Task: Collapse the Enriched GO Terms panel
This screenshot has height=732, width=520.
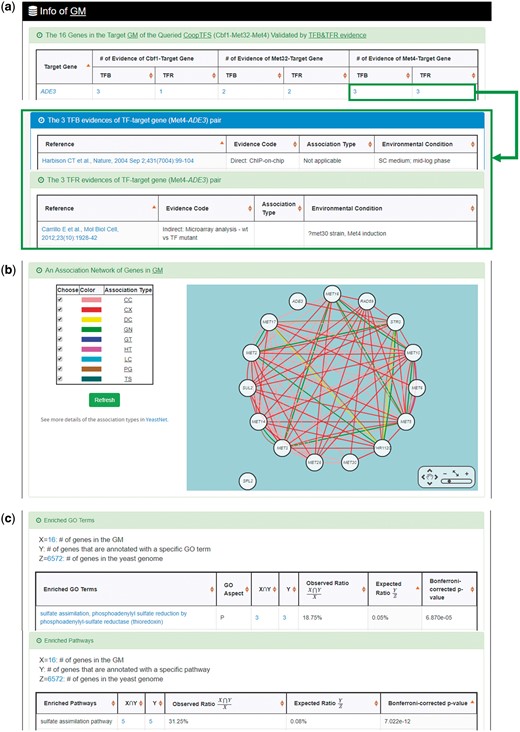Action: pos(39,520)
